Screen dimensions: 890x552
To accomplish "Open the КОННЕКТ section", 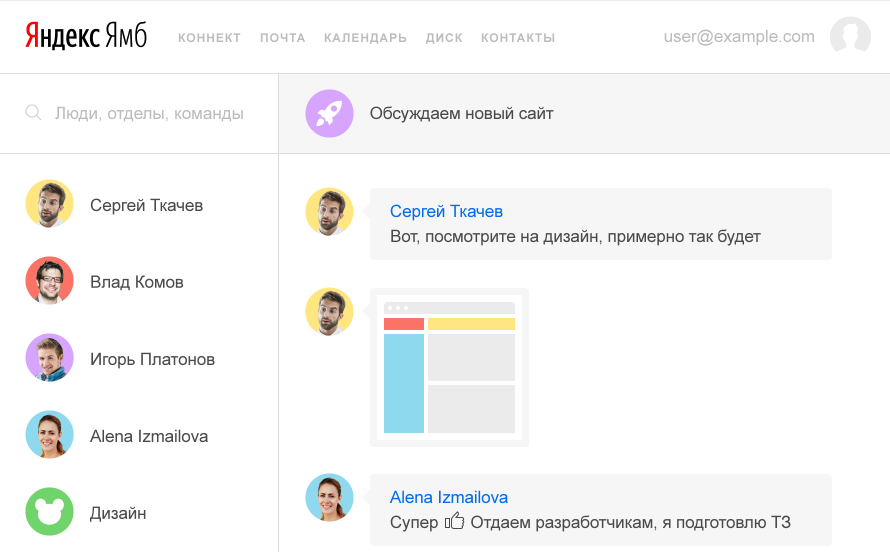I will [x=209, y=38].
